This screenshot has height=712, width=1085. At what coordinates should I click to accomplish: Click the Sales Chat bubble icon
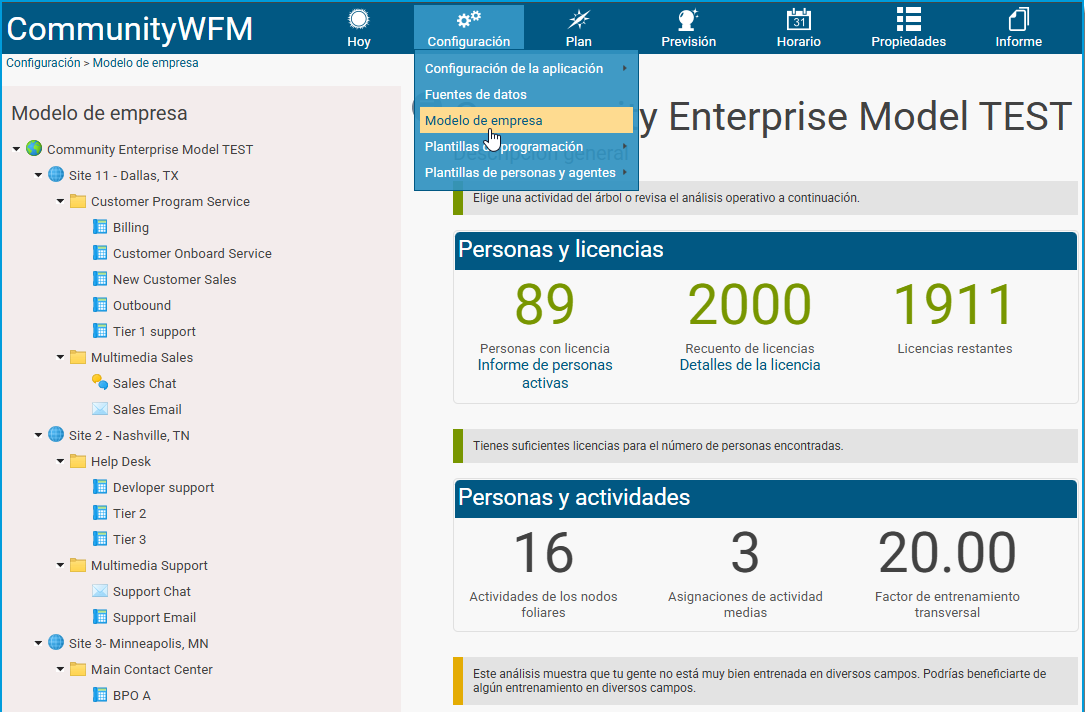pos(100,382)
